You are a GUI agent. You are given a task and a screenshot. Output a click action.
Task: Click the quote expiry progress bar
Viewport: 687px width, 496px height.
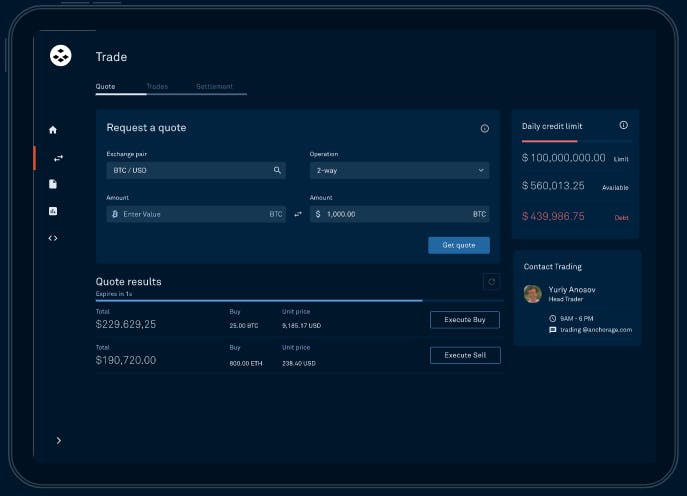click(300, 301)
